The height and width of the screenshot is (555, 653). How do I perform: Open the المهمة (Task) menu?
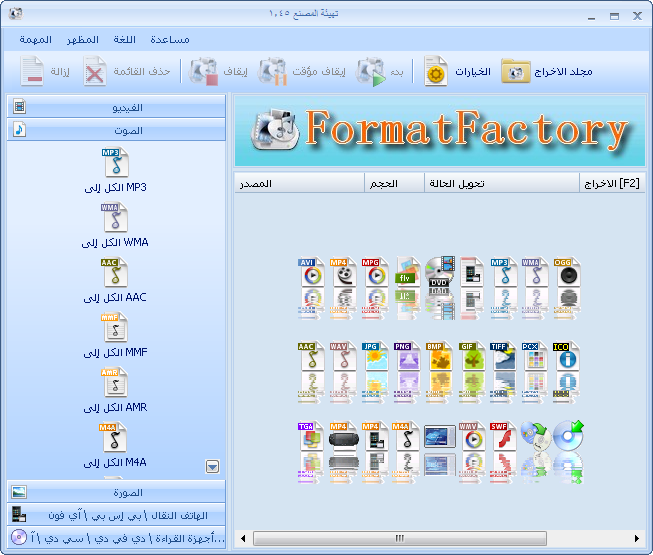pyautogui.click(x=35, y=40)
